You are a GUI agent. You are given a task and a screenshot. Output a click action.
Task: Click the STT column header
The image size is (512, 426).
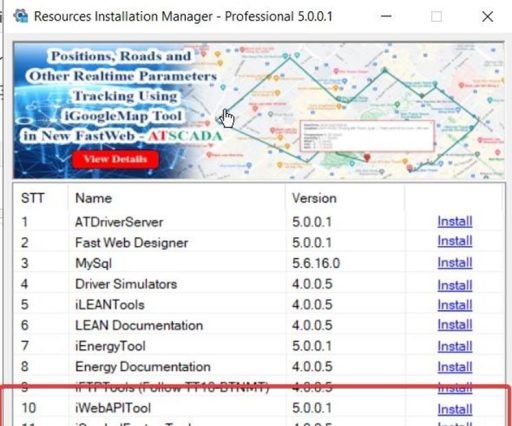32,198
